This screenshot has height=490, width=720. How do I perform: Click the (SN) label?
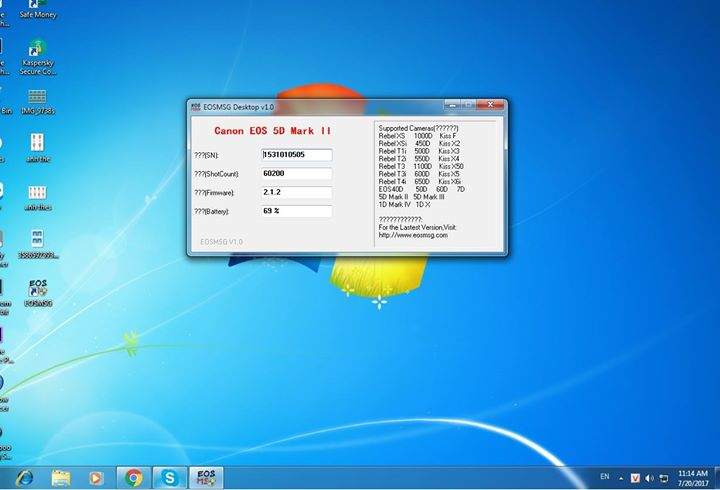[x=206, y=155]
